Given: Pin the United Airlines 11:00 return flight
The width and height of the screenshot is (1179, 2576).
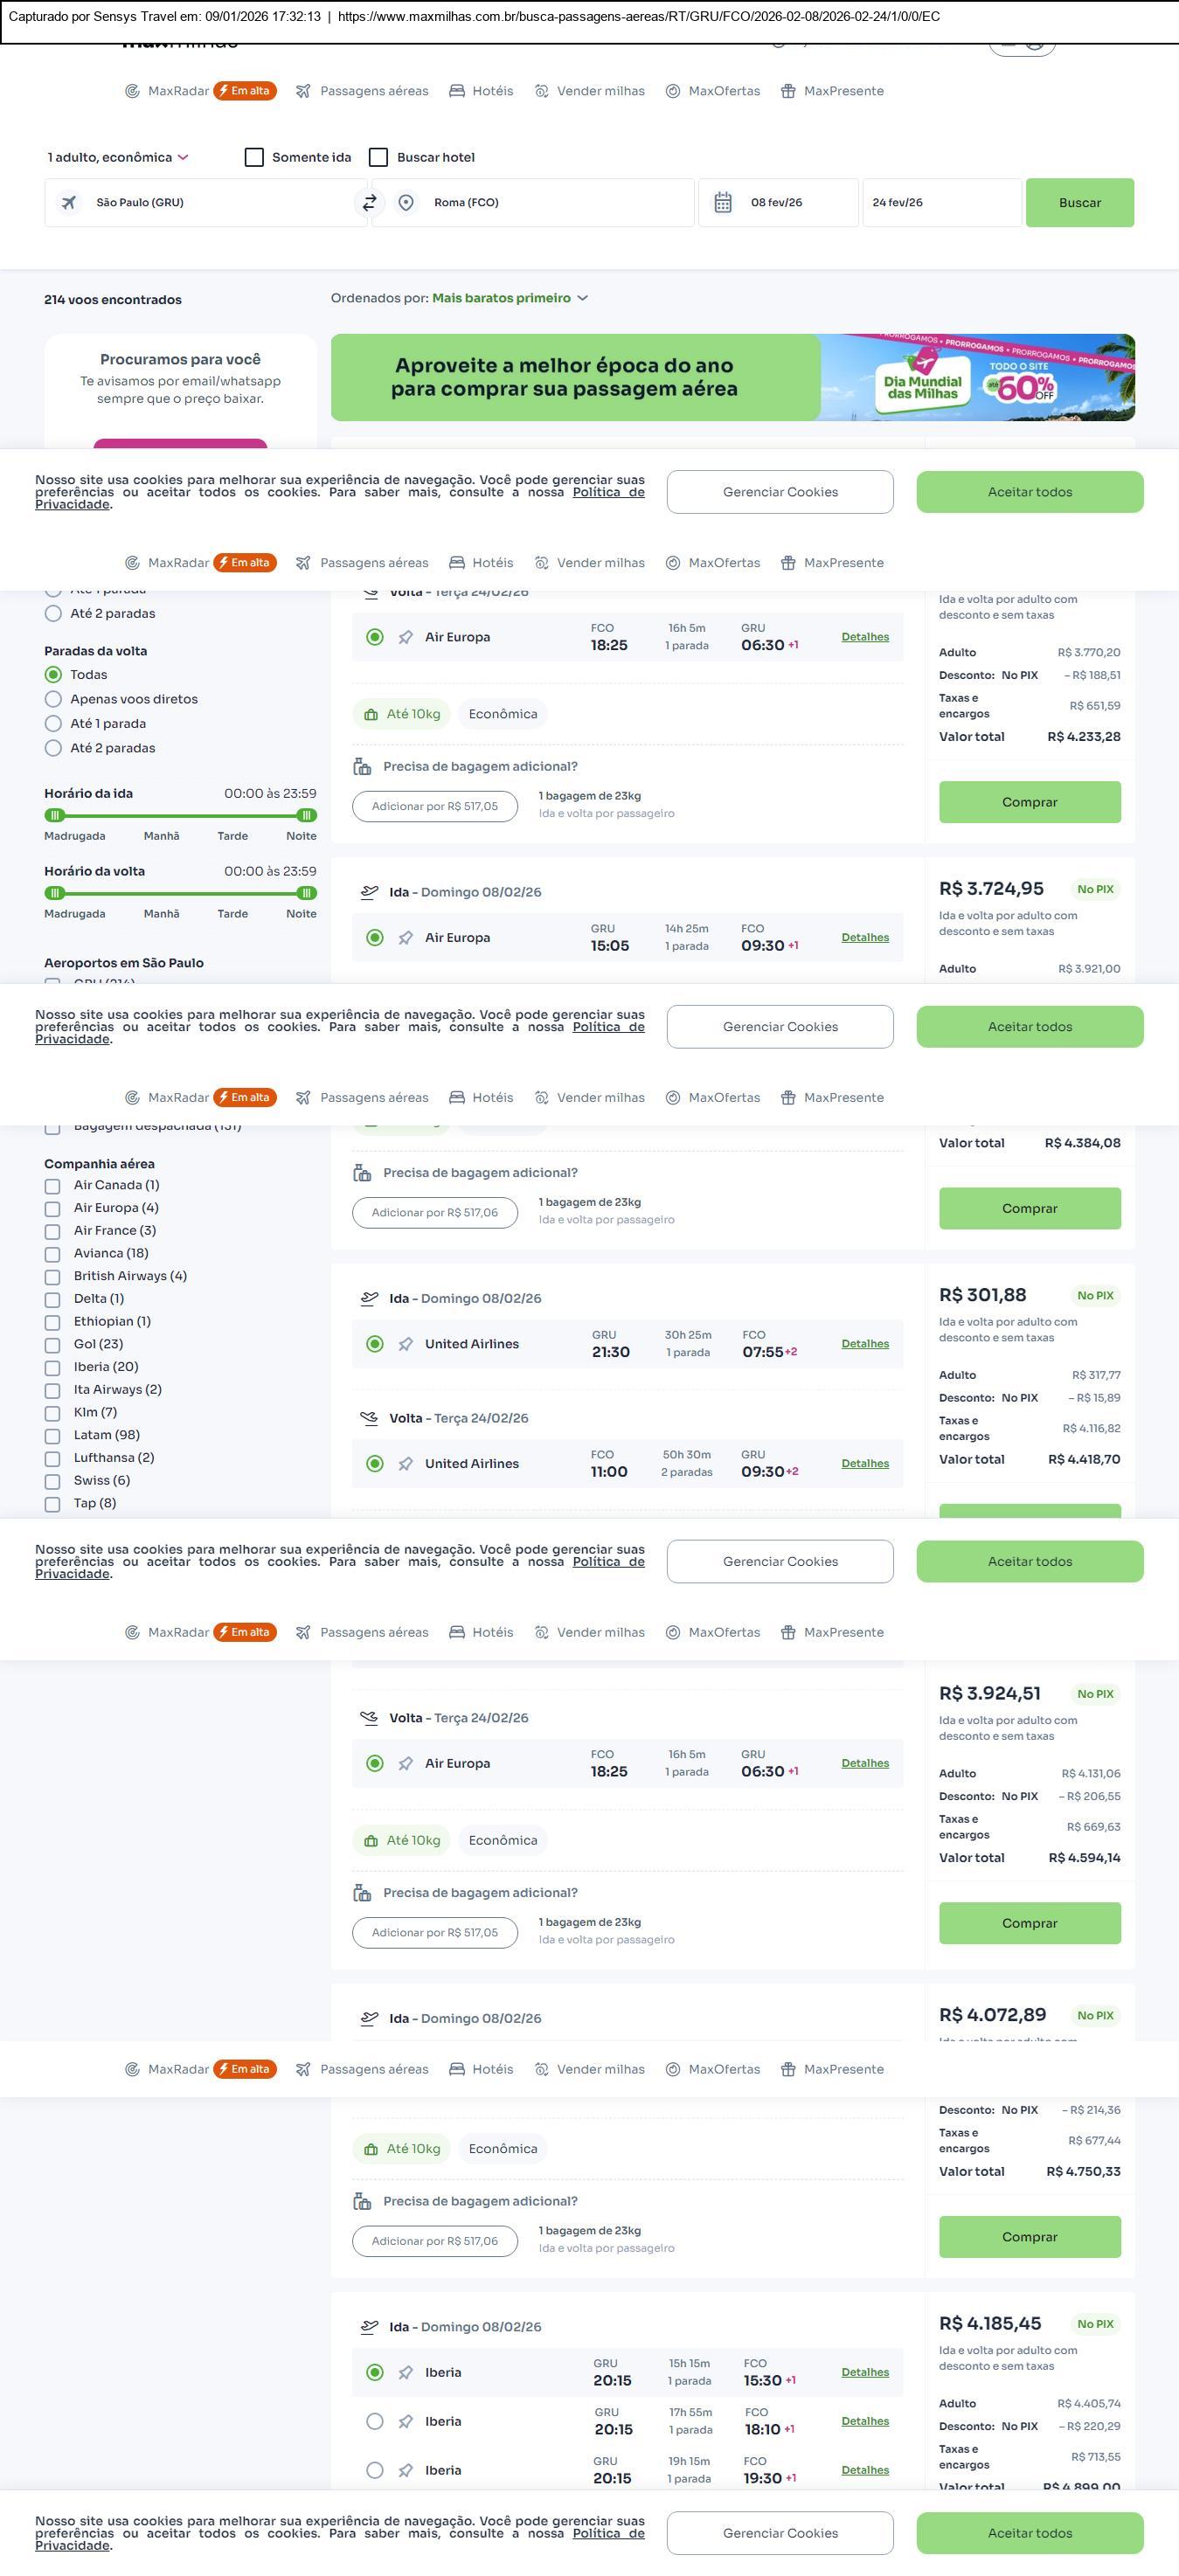Looking at the screenshot, I should [x=406, y=1464].
